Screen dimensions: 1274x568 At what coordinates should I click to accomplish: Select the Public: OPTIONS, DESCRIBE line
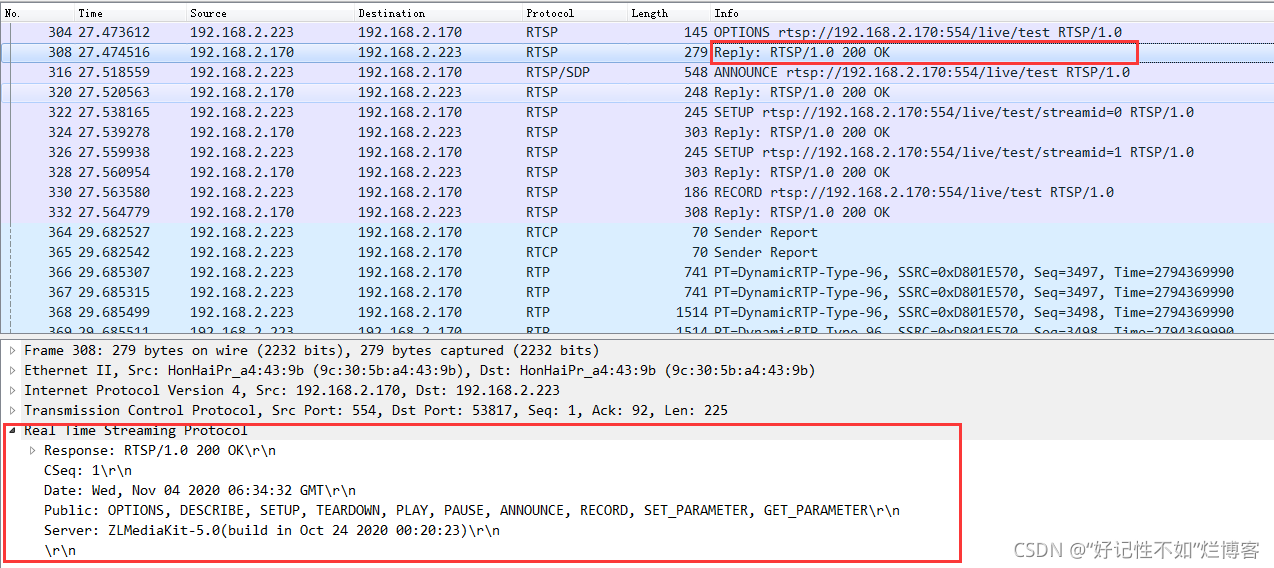pyautogui.click(x=471, y=511)
